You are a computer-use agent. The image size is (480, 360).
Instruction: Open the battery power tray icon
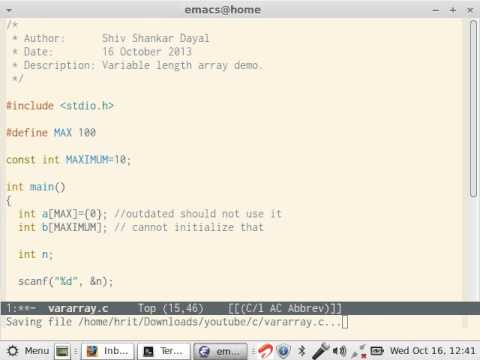click(x=377, y=351)
